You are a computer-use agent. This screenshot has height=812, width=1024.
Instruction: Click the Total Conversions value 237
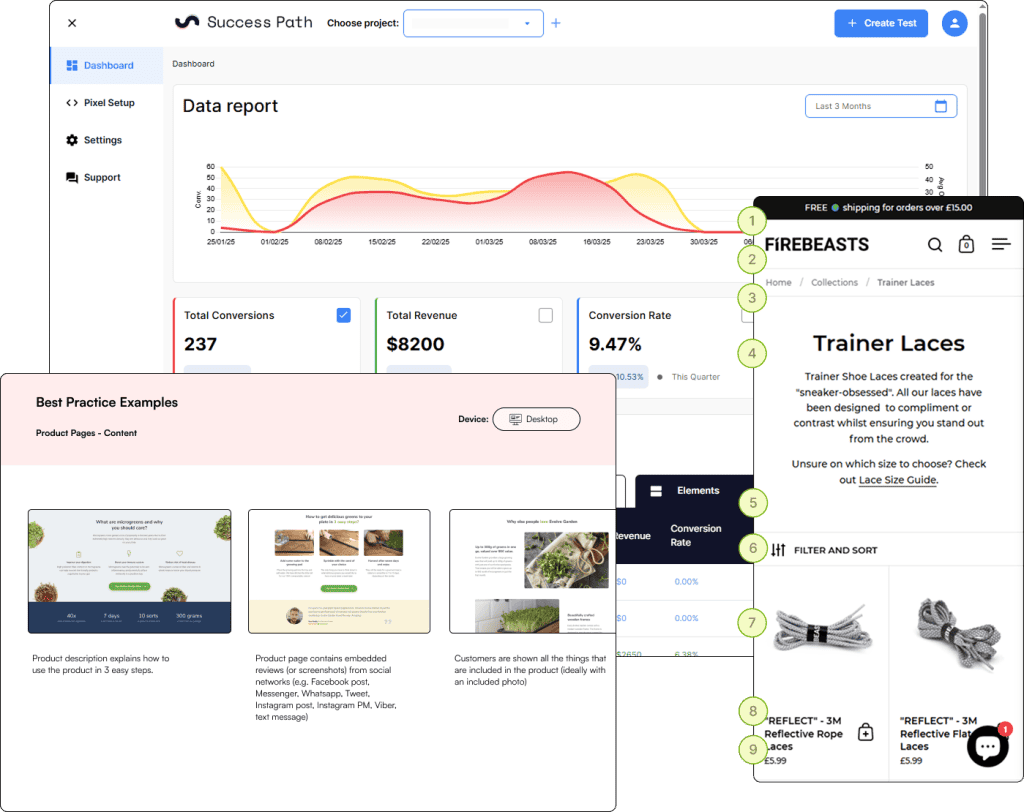(x=200, y=344)
